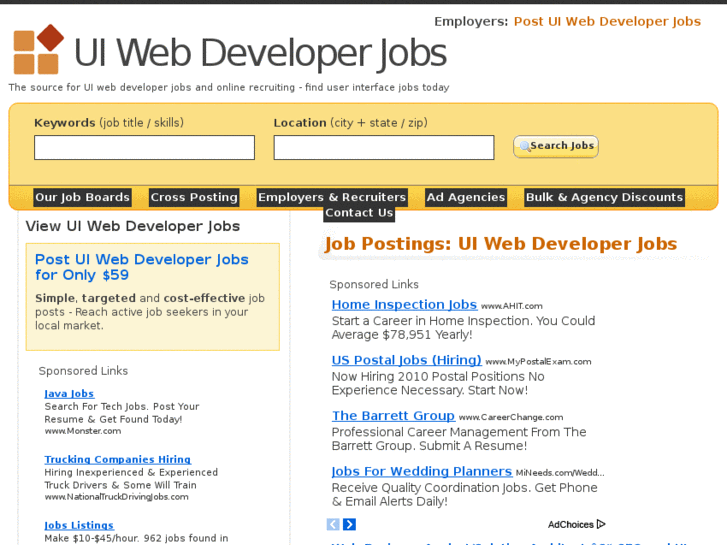Open Post UI Web Developer Jobs for Only $59

point(142,267)
